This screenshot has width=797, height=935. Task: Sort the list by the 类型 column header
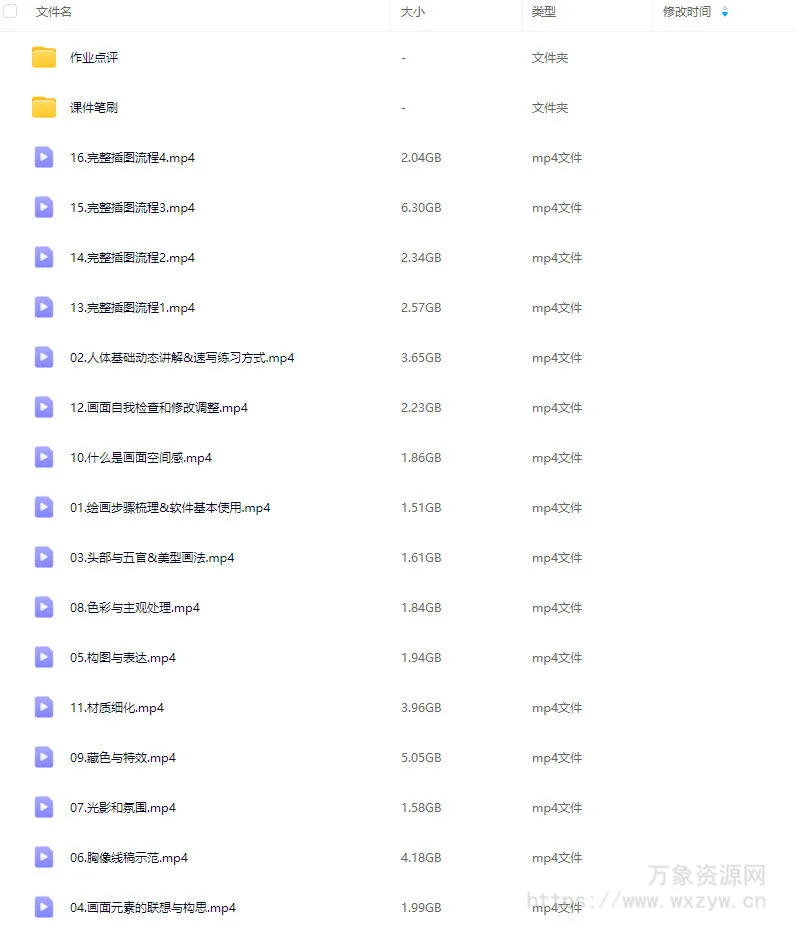tap(544, 12)
